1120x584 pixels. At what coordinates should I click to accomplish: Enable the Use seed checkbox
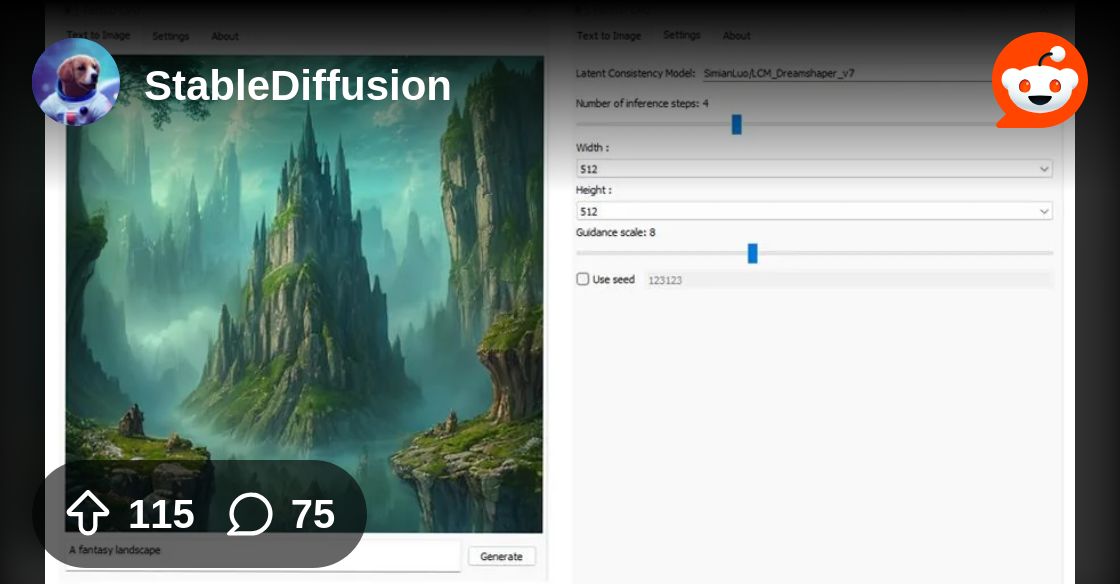click(582, 279)
